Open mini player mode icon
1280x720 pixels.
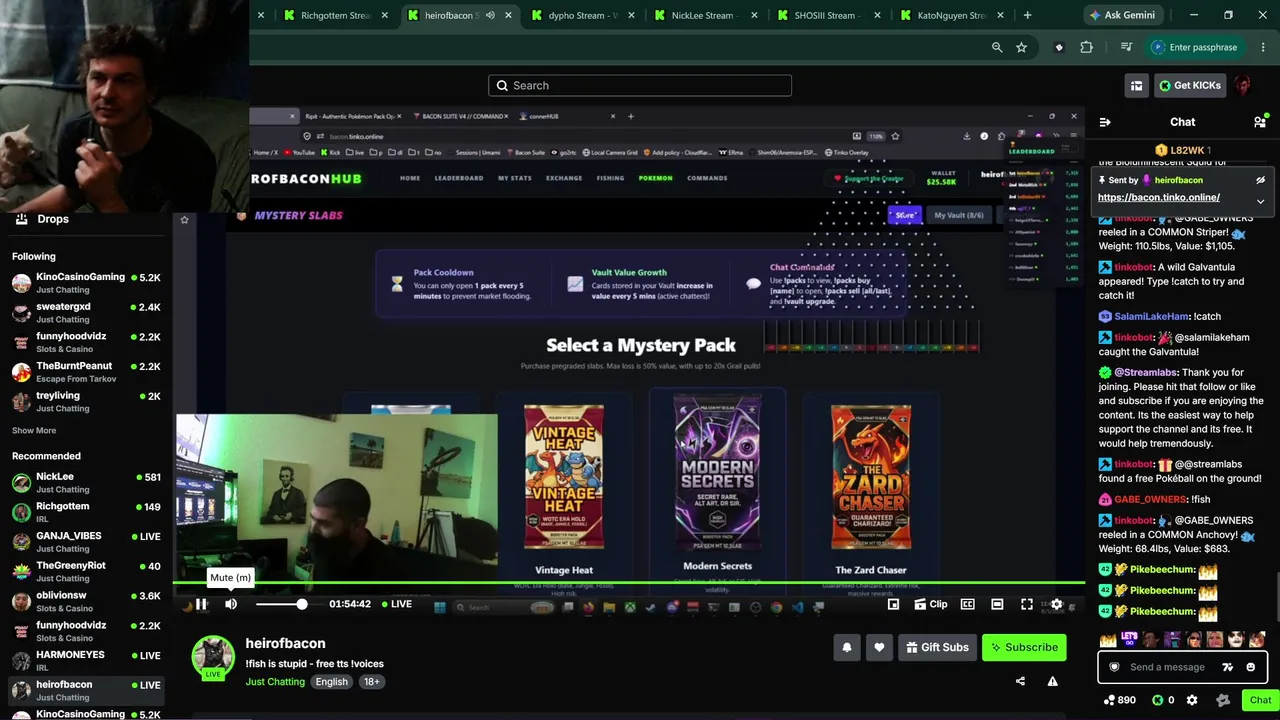(893, 604)
